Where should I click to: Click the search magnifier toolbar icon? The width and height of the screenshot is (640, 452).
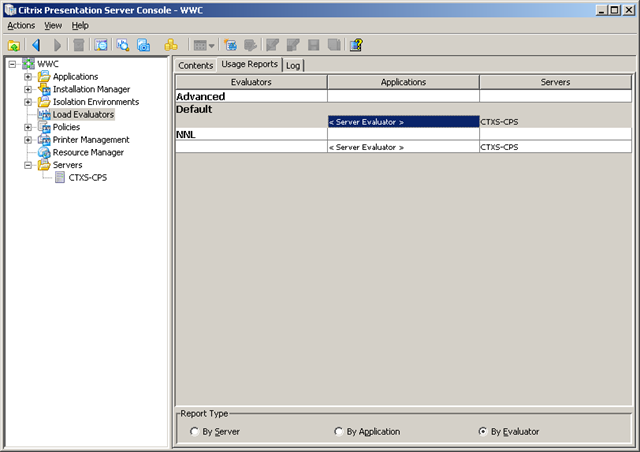tap(123, 45)
